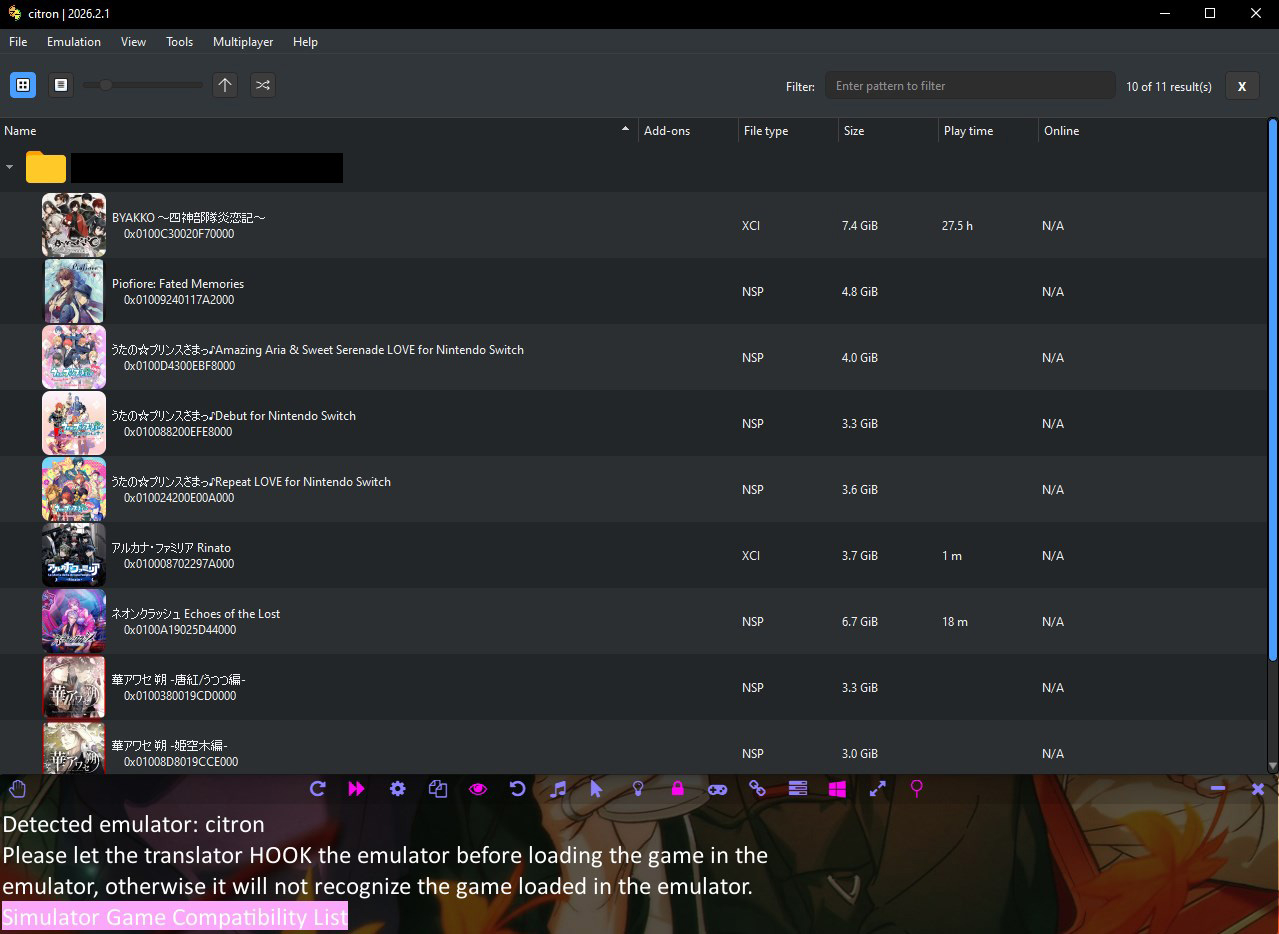Click the copy-to-clipboard icon on translator bar
Screen dimensions: 1279x934
pyautogui.click(x=437, y=789)
